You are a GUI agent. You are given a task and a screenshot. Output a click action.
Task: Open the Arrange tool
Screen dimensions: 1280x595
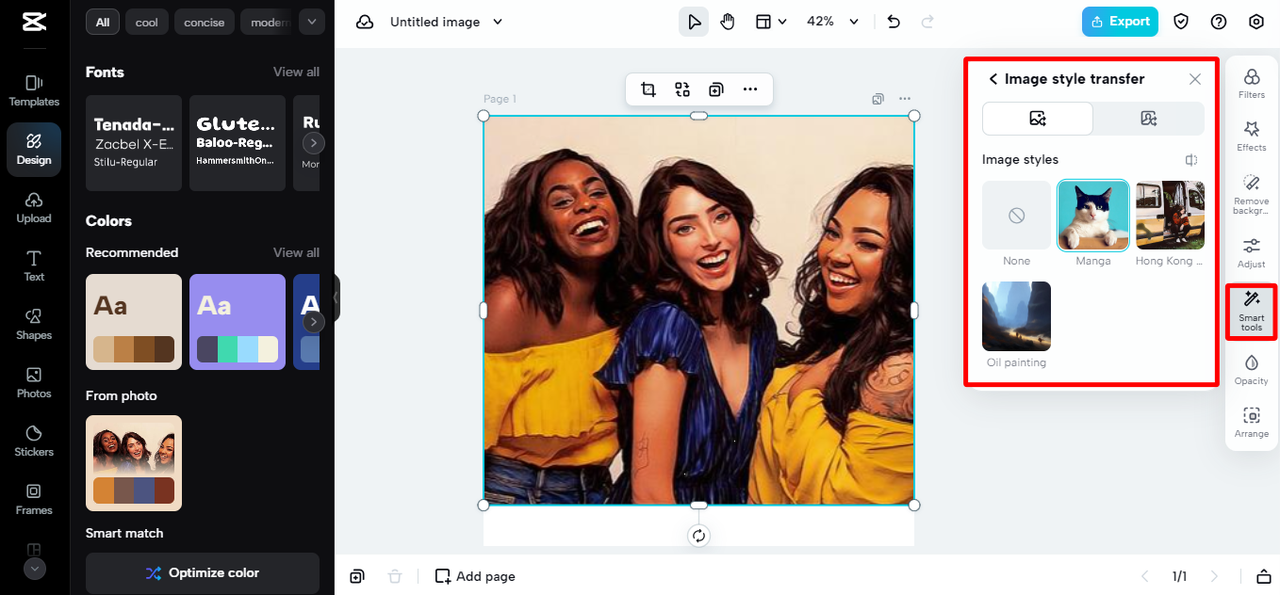[1251, 422]
